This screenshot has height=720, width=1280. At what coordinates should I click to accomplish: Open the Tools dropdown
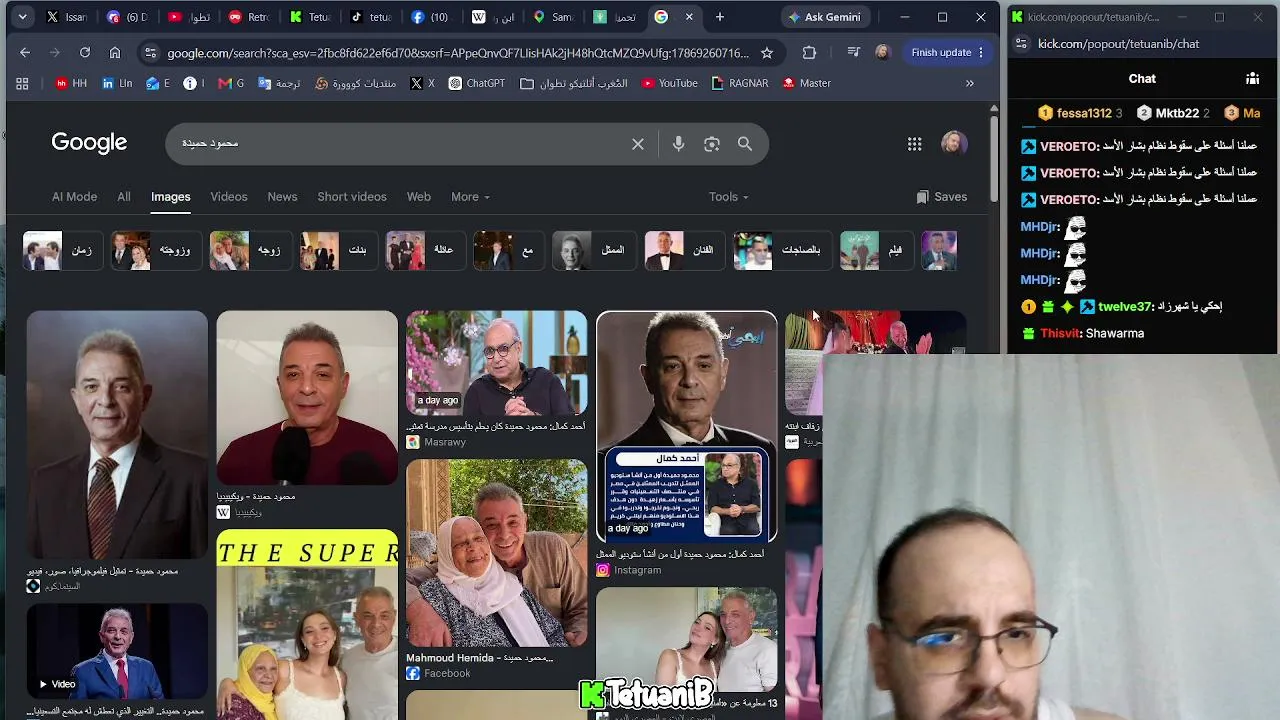728,197
